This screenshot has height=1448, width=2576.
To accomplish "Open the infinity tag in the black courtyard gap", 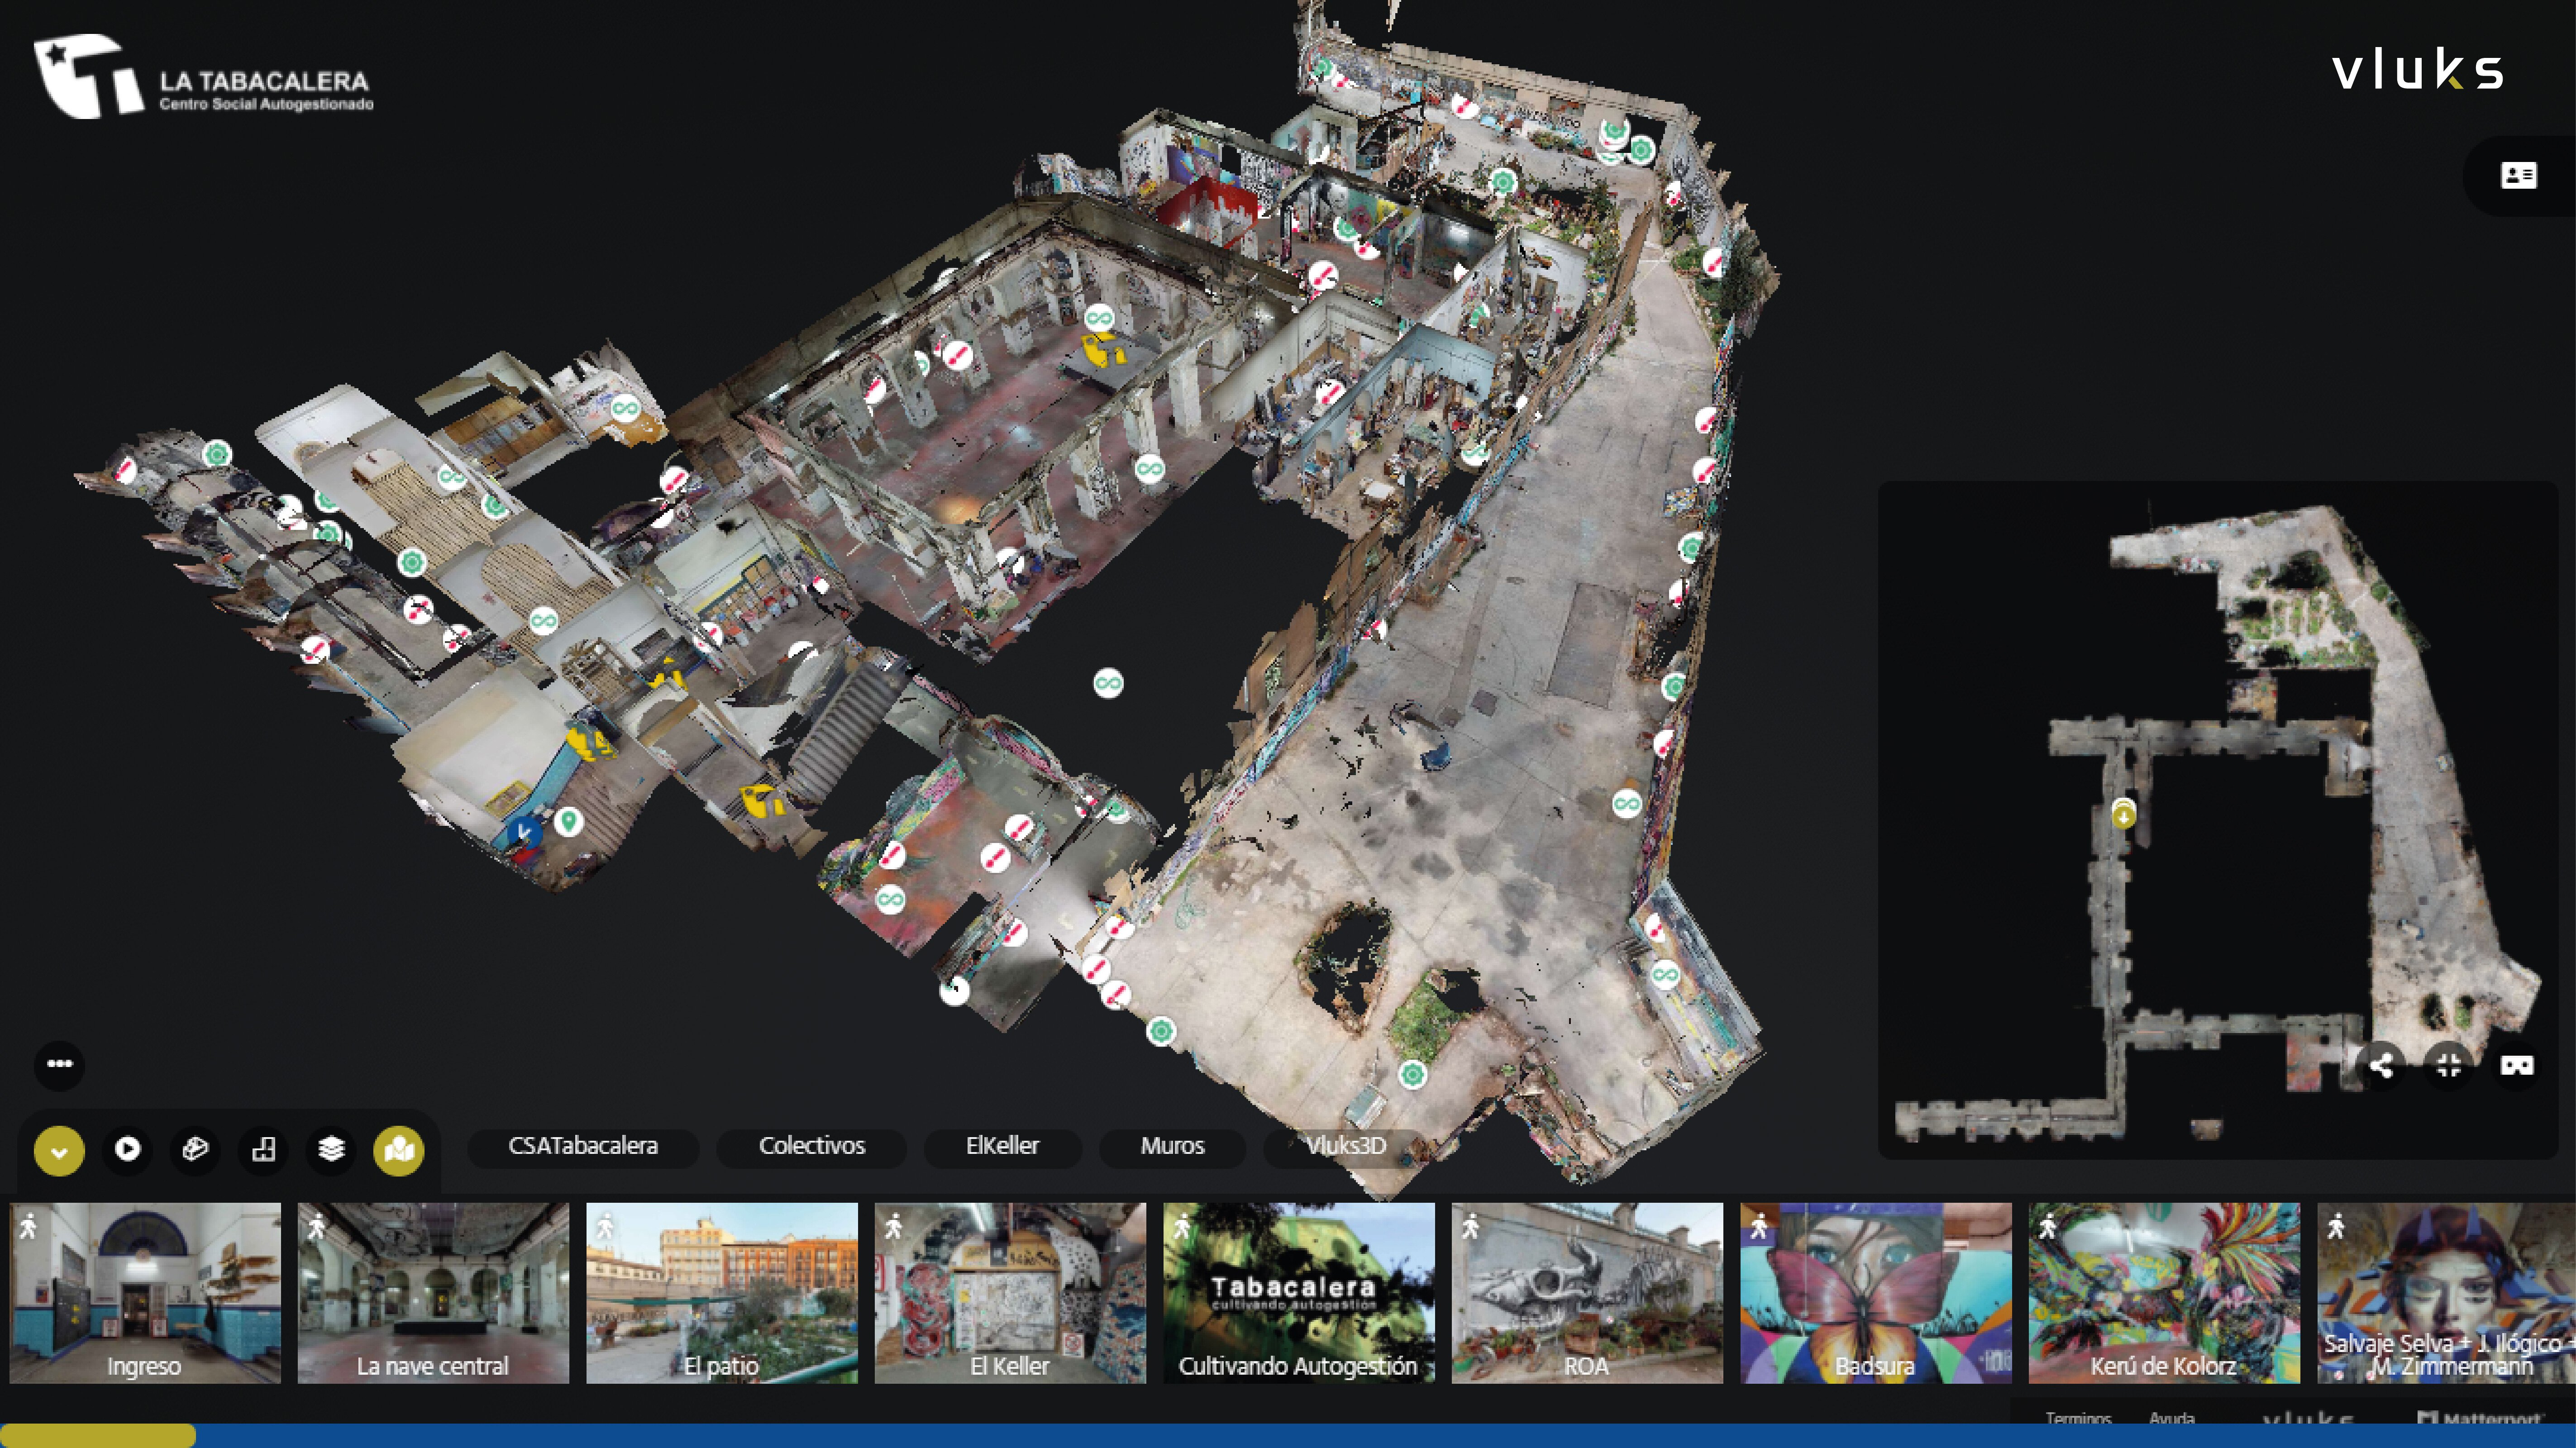I will point(1108,683).
